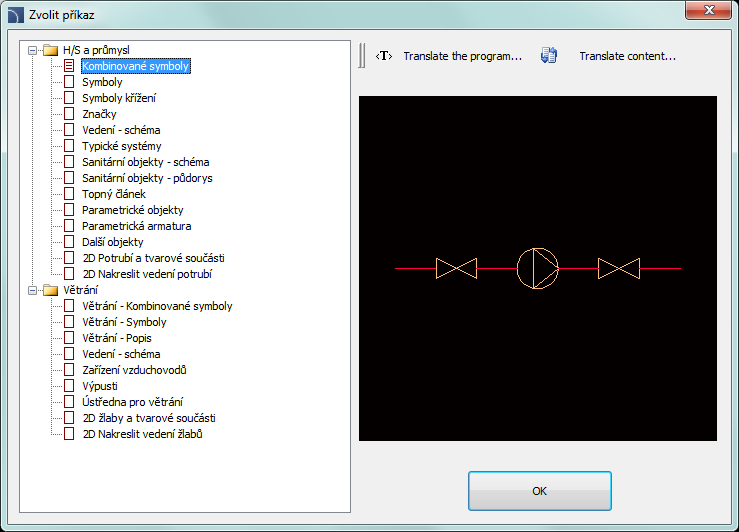739x532 pixels.
Task: Collapse the H/S a průmysl tree node
Action: click(32, 50)
